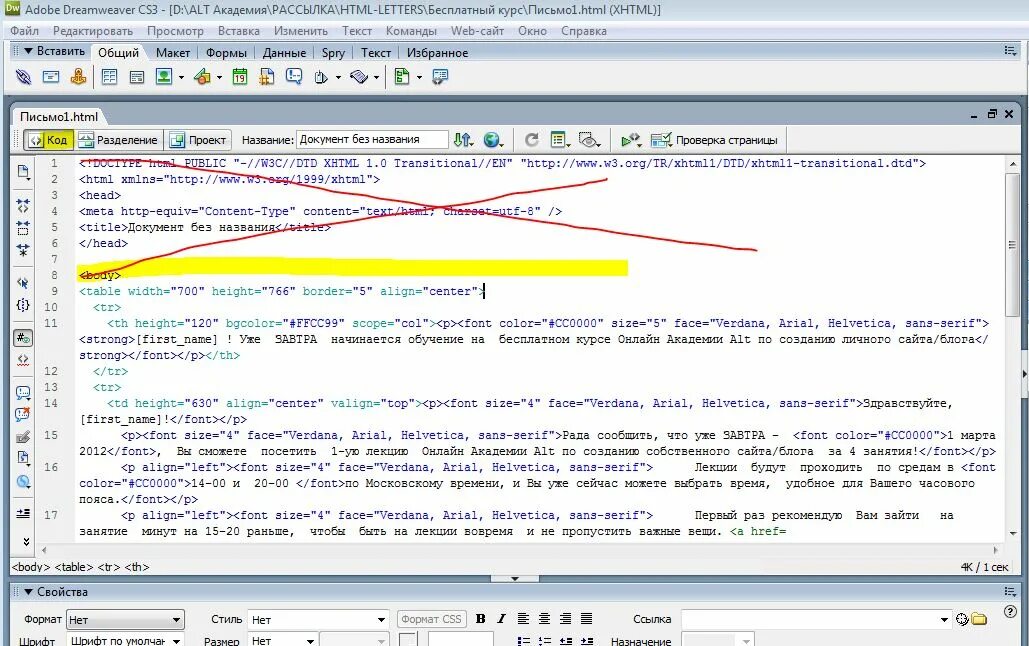Open the Стиль dropdown
Viewport: 1029px width, 646px height.
(319, 620)
